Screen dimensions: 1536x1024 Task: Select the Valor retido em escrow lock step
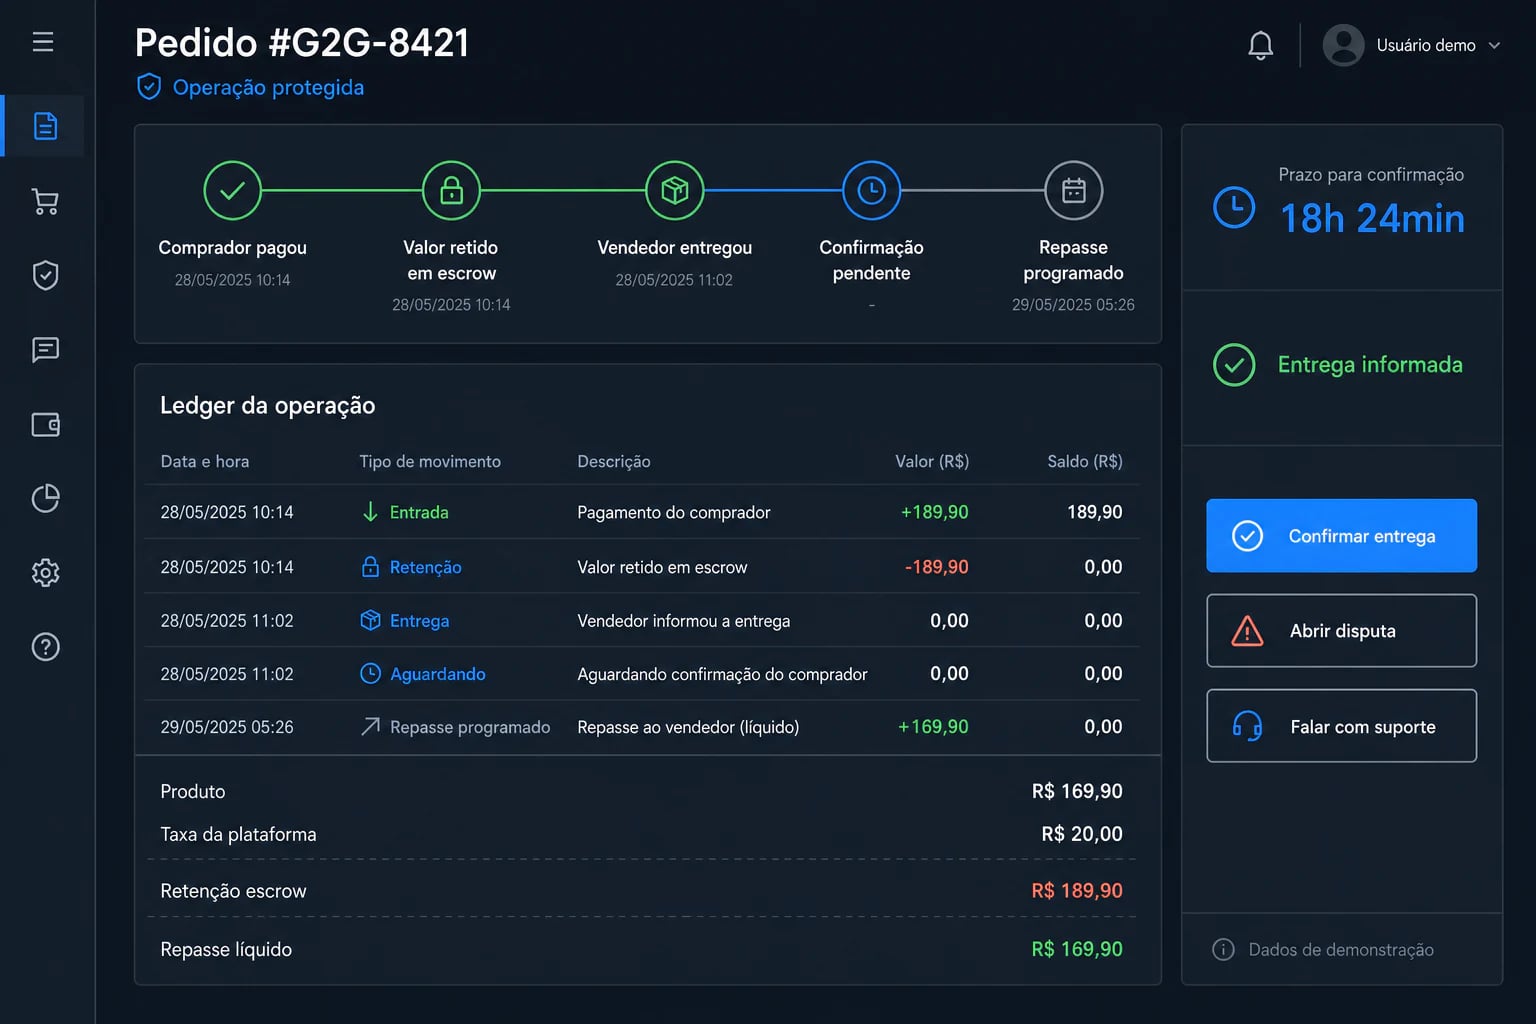(451, 190)
